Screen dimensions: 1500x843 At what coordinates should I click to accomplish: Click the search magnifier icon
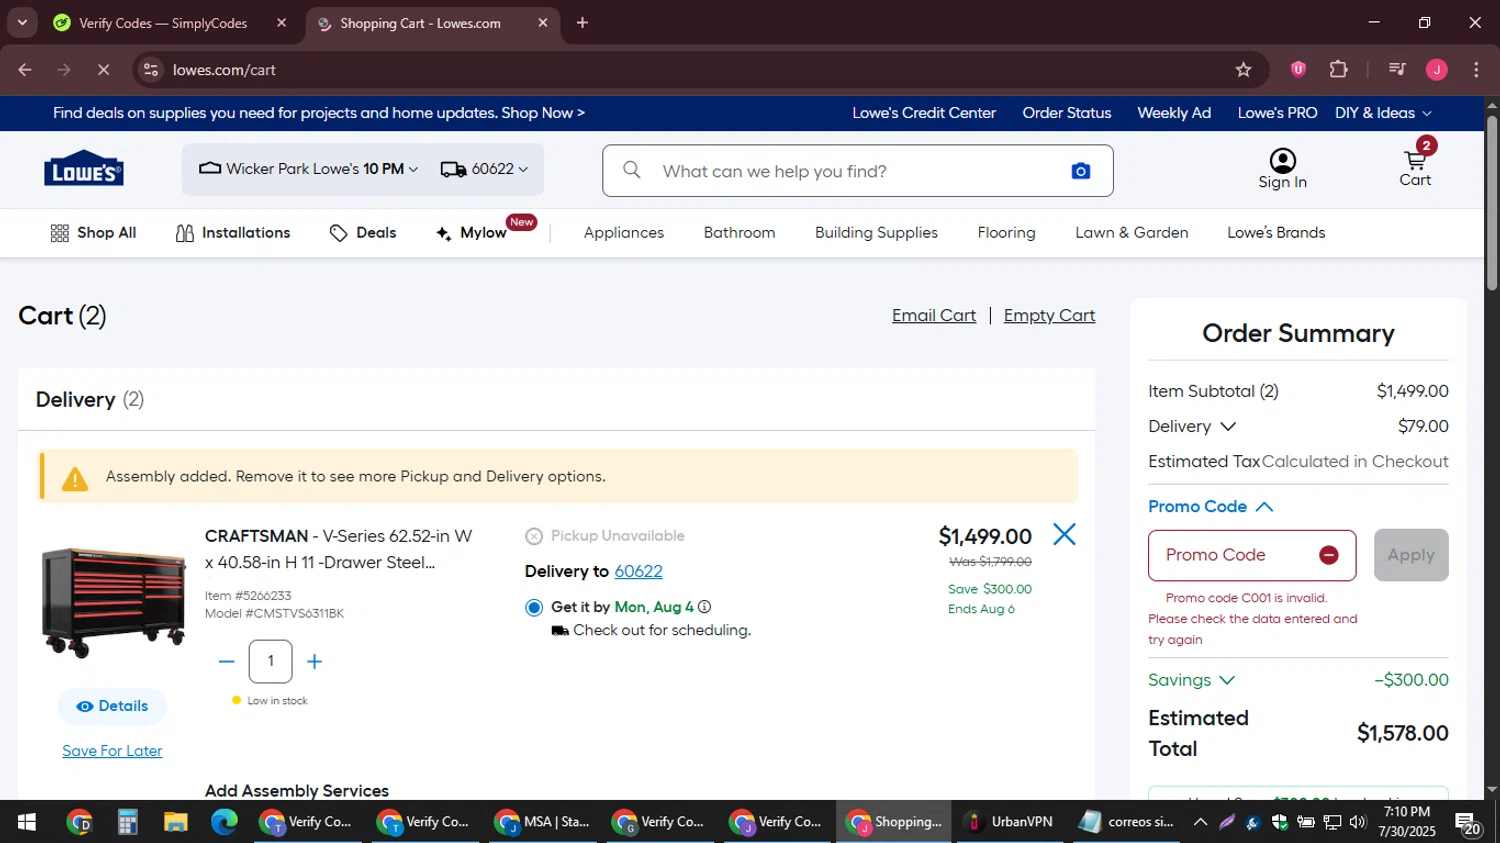tap(632, 171)
